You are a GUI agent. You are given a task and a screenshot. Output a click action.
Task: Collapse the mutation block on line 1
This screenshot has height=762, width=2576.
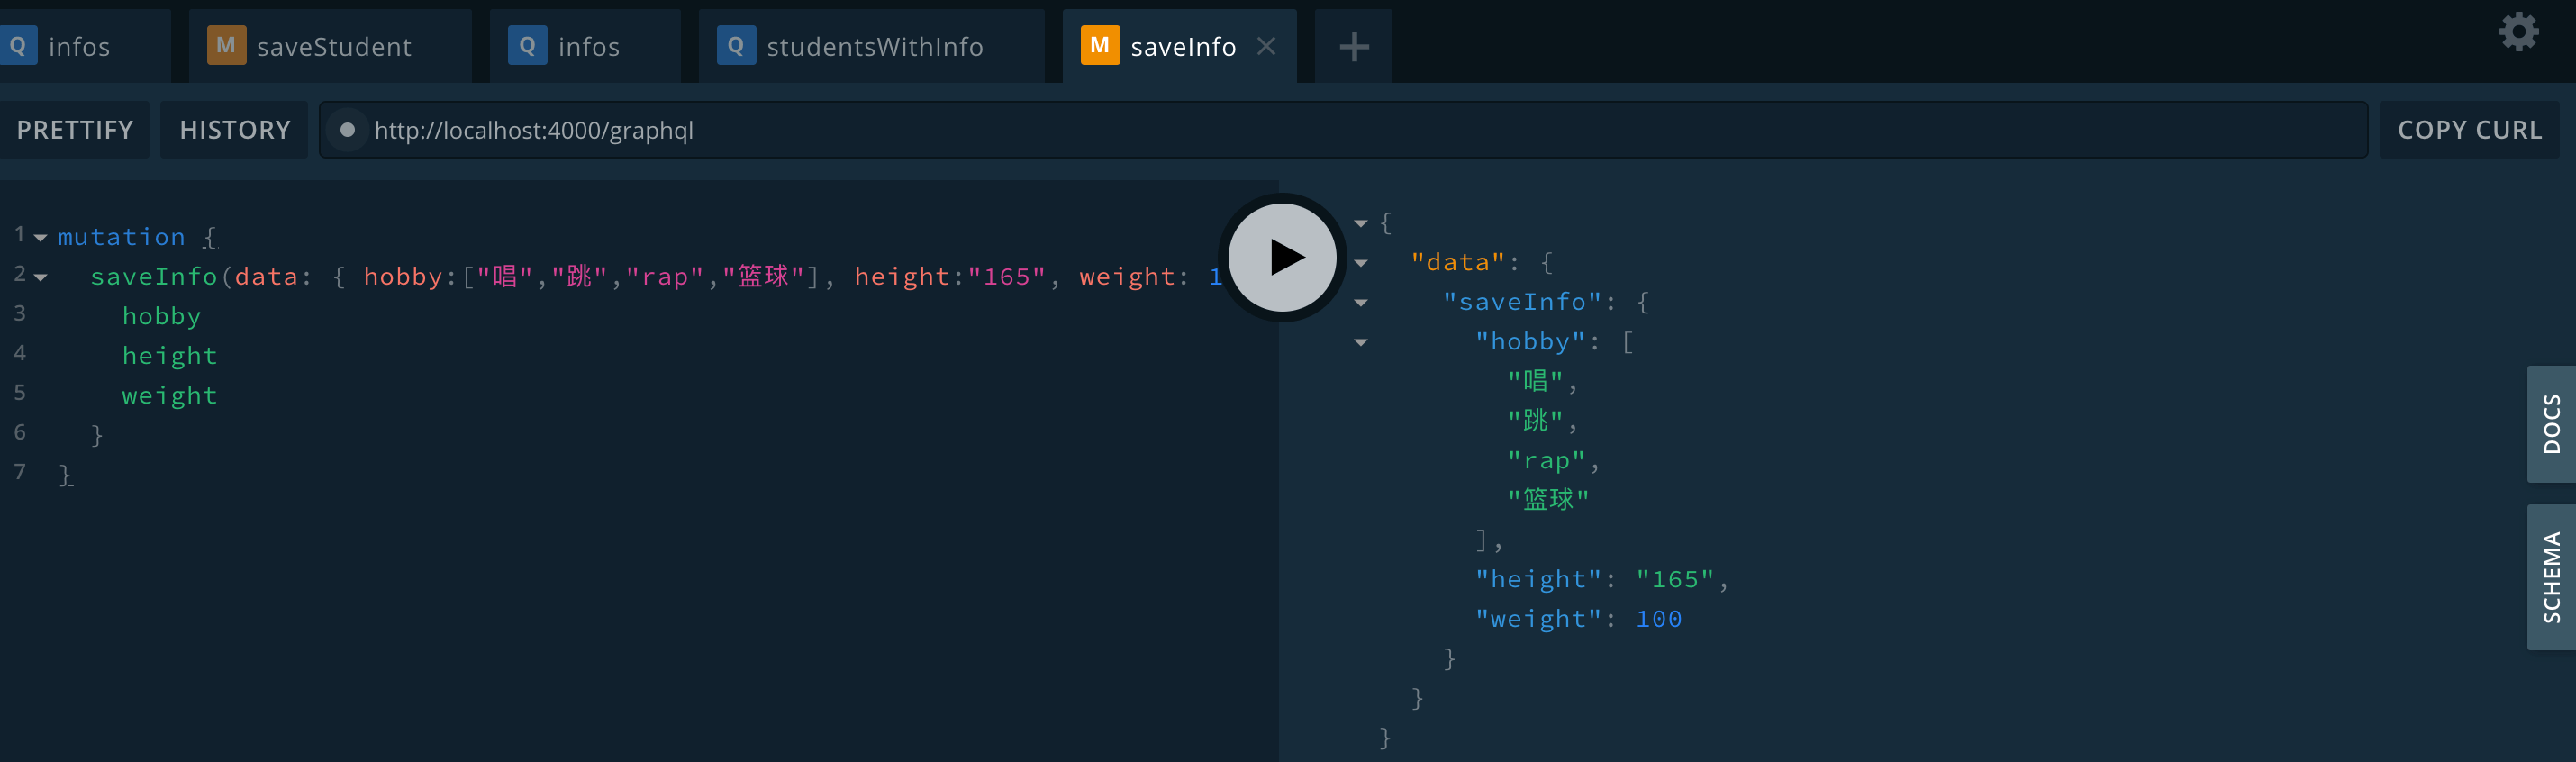41,238
